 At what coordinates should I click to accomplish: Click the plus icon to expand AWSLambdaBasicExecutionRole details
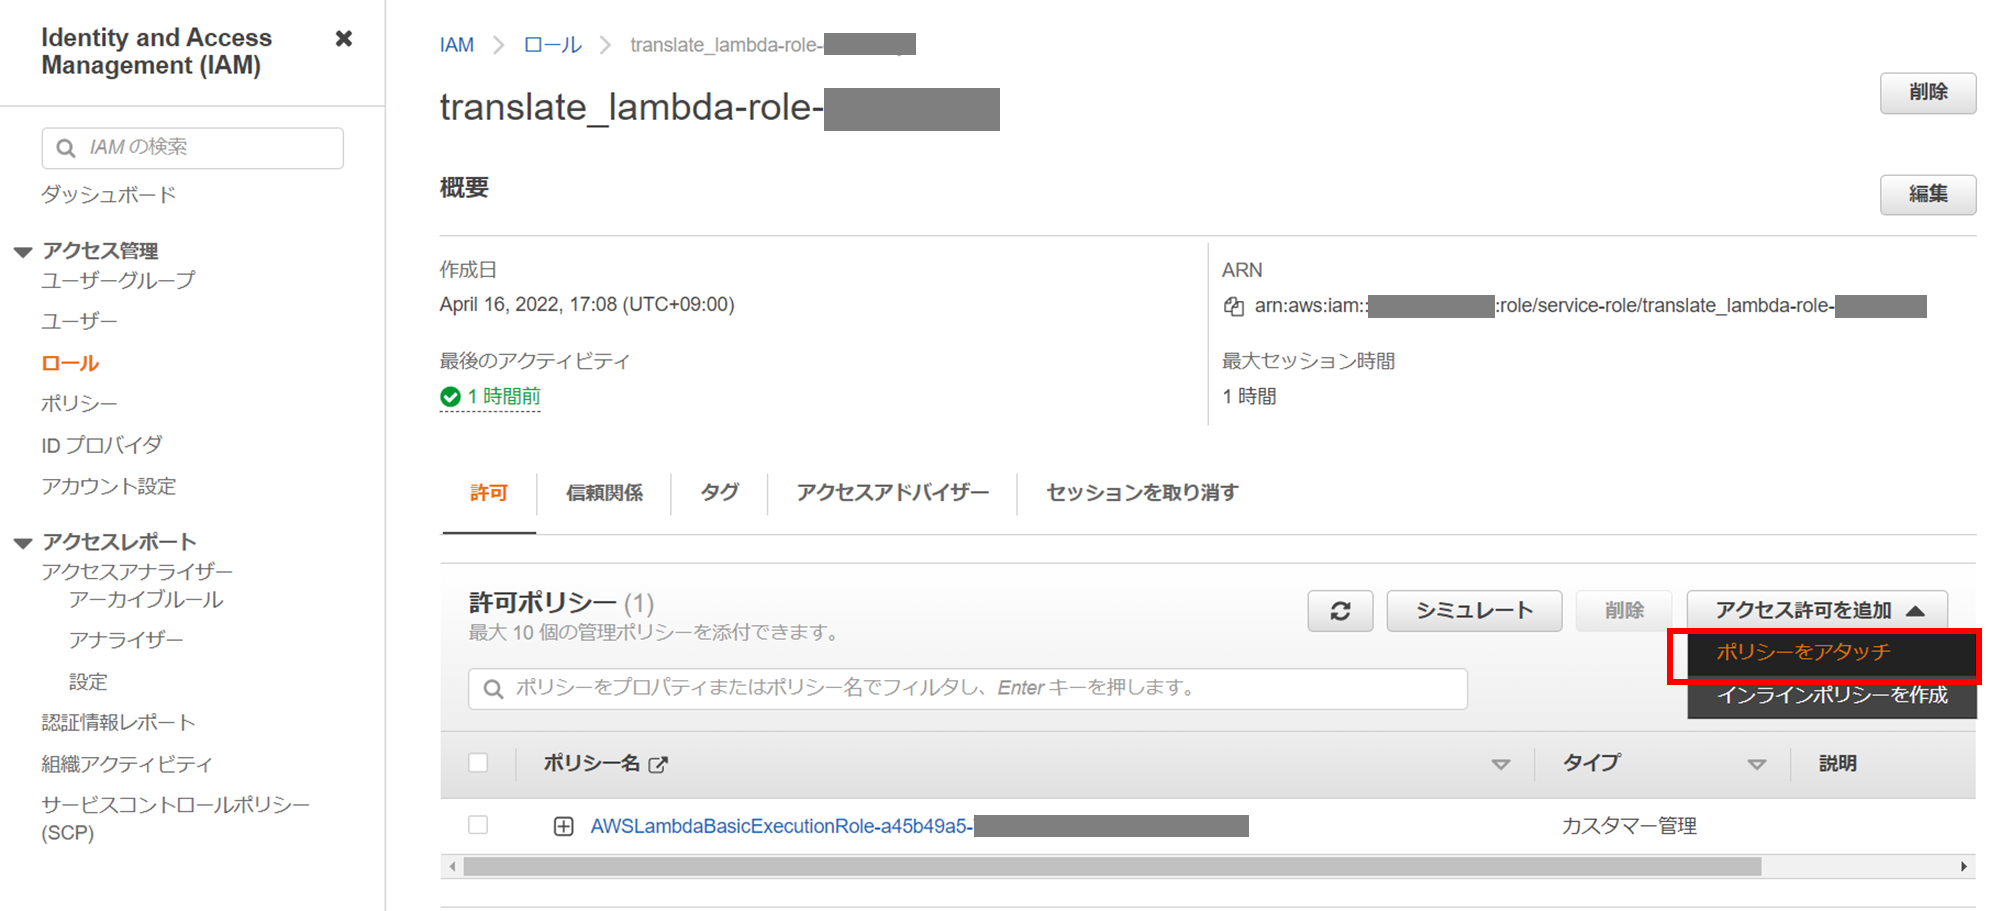(563, 826)
